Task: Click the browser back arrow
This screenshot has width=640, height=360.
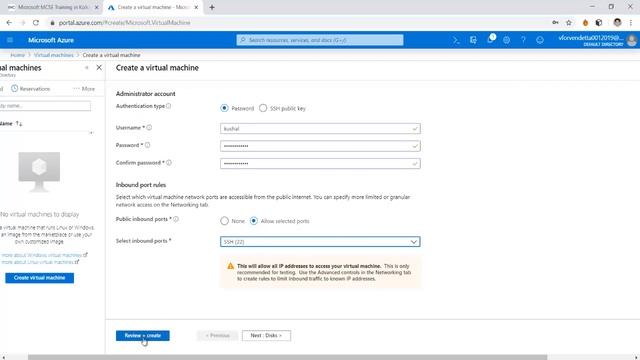Action: (9, 23)
